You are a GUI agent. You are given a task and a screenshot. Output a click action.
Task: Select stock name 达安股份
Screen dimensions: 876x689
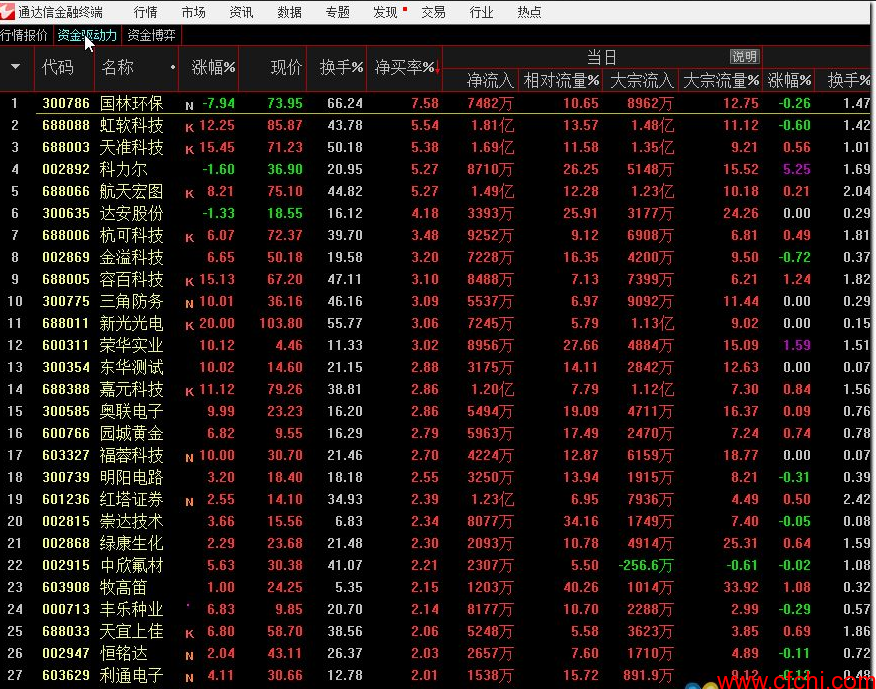click(x=131, y=213)
